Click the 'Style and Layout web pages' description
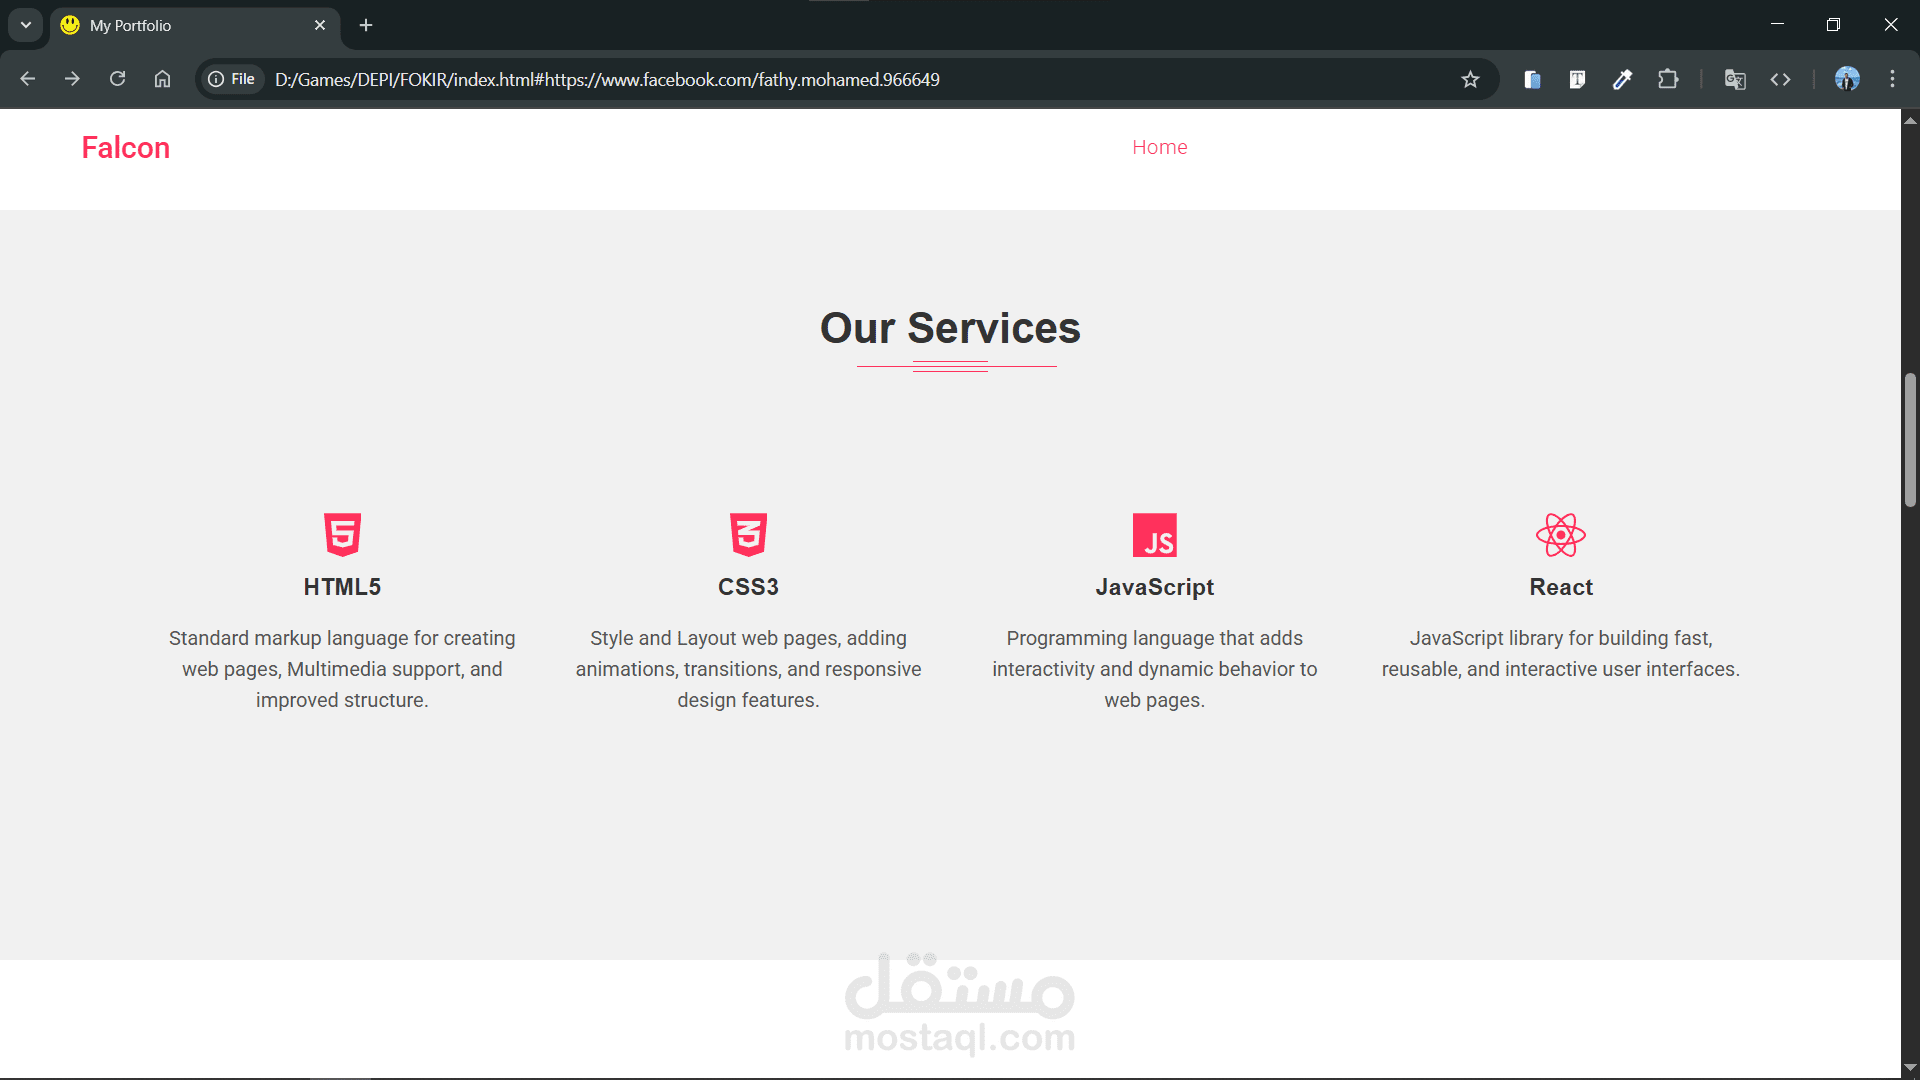Screen dimensions: 1920x1080 (748, 669)
